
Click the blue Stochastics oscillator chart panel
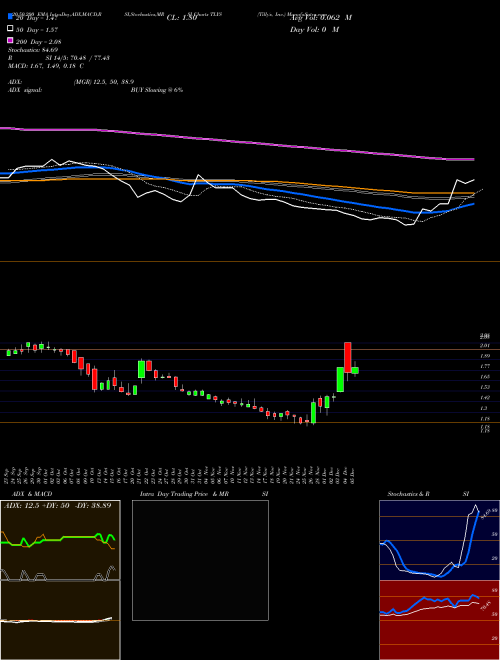click(x=439, y=540)
